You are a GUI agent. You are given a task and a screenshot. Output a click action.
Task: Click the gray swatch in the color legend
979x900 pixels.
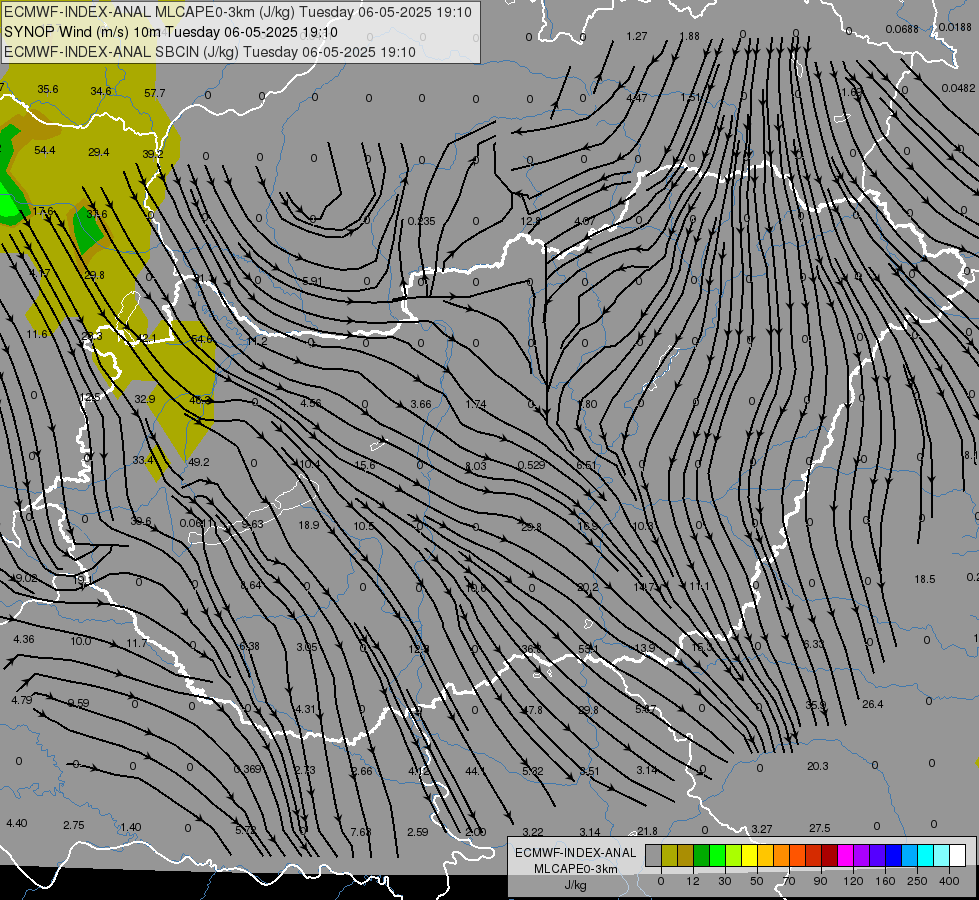point(653,855)
